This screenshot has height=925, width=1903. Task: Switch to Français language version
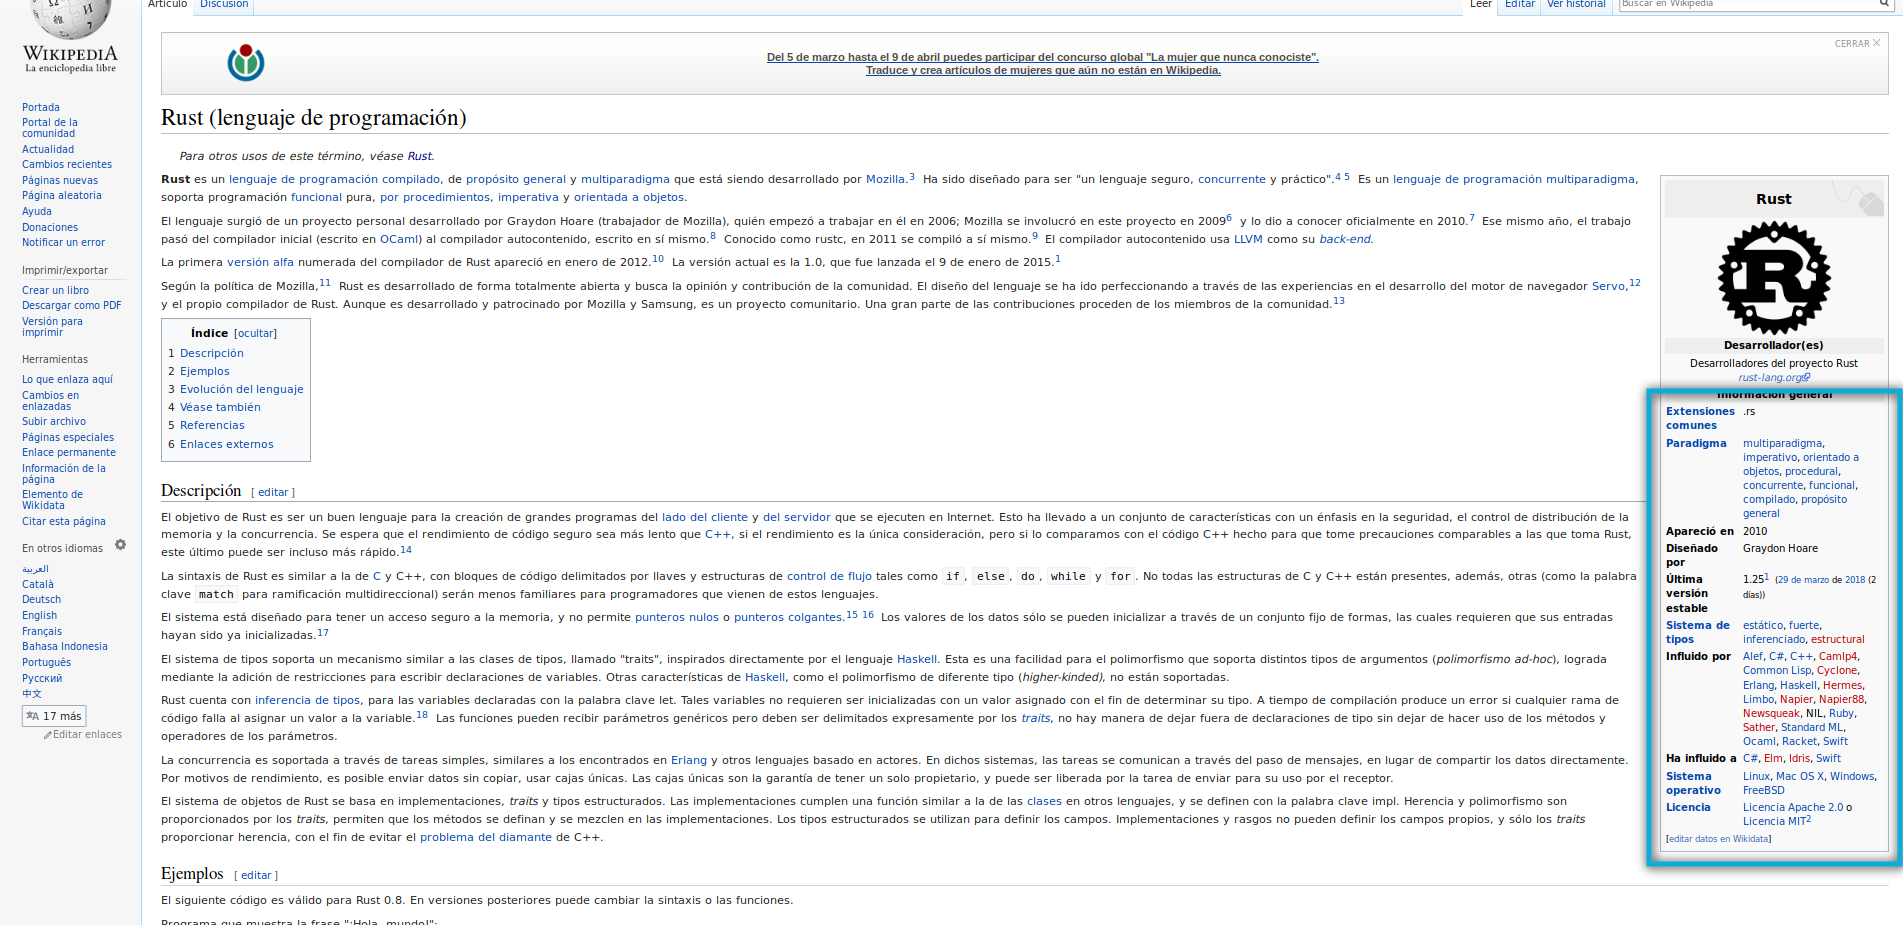click(x=42, y=632)
